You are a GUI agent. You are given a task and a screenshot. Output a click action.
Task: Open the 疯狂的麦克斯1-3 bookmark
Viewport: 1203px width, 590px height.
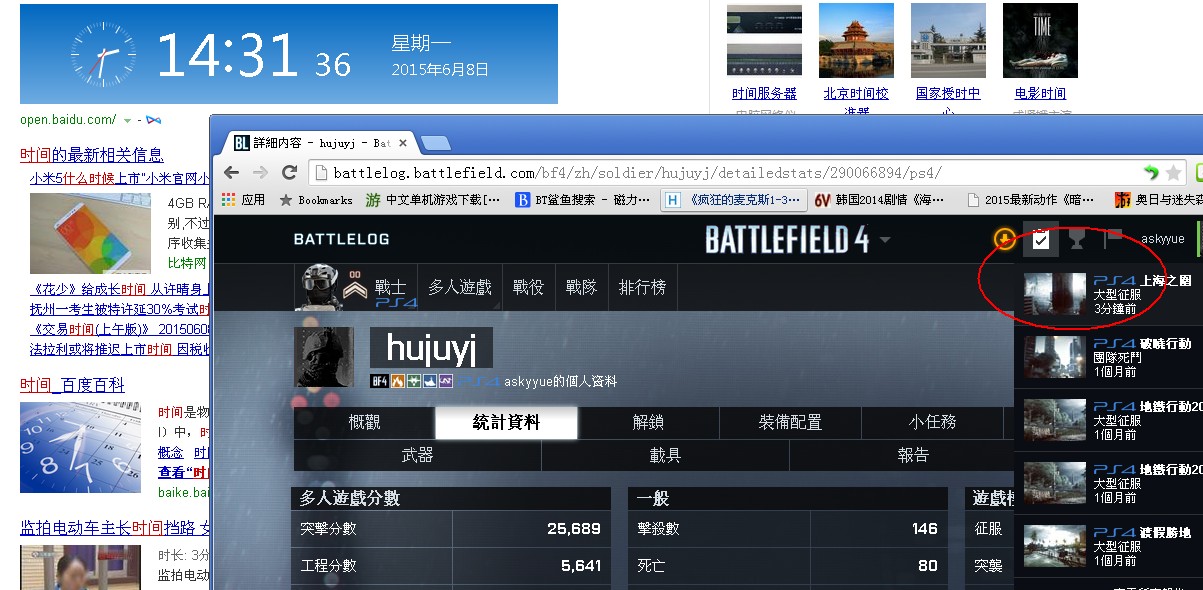(x=733, y=200)
